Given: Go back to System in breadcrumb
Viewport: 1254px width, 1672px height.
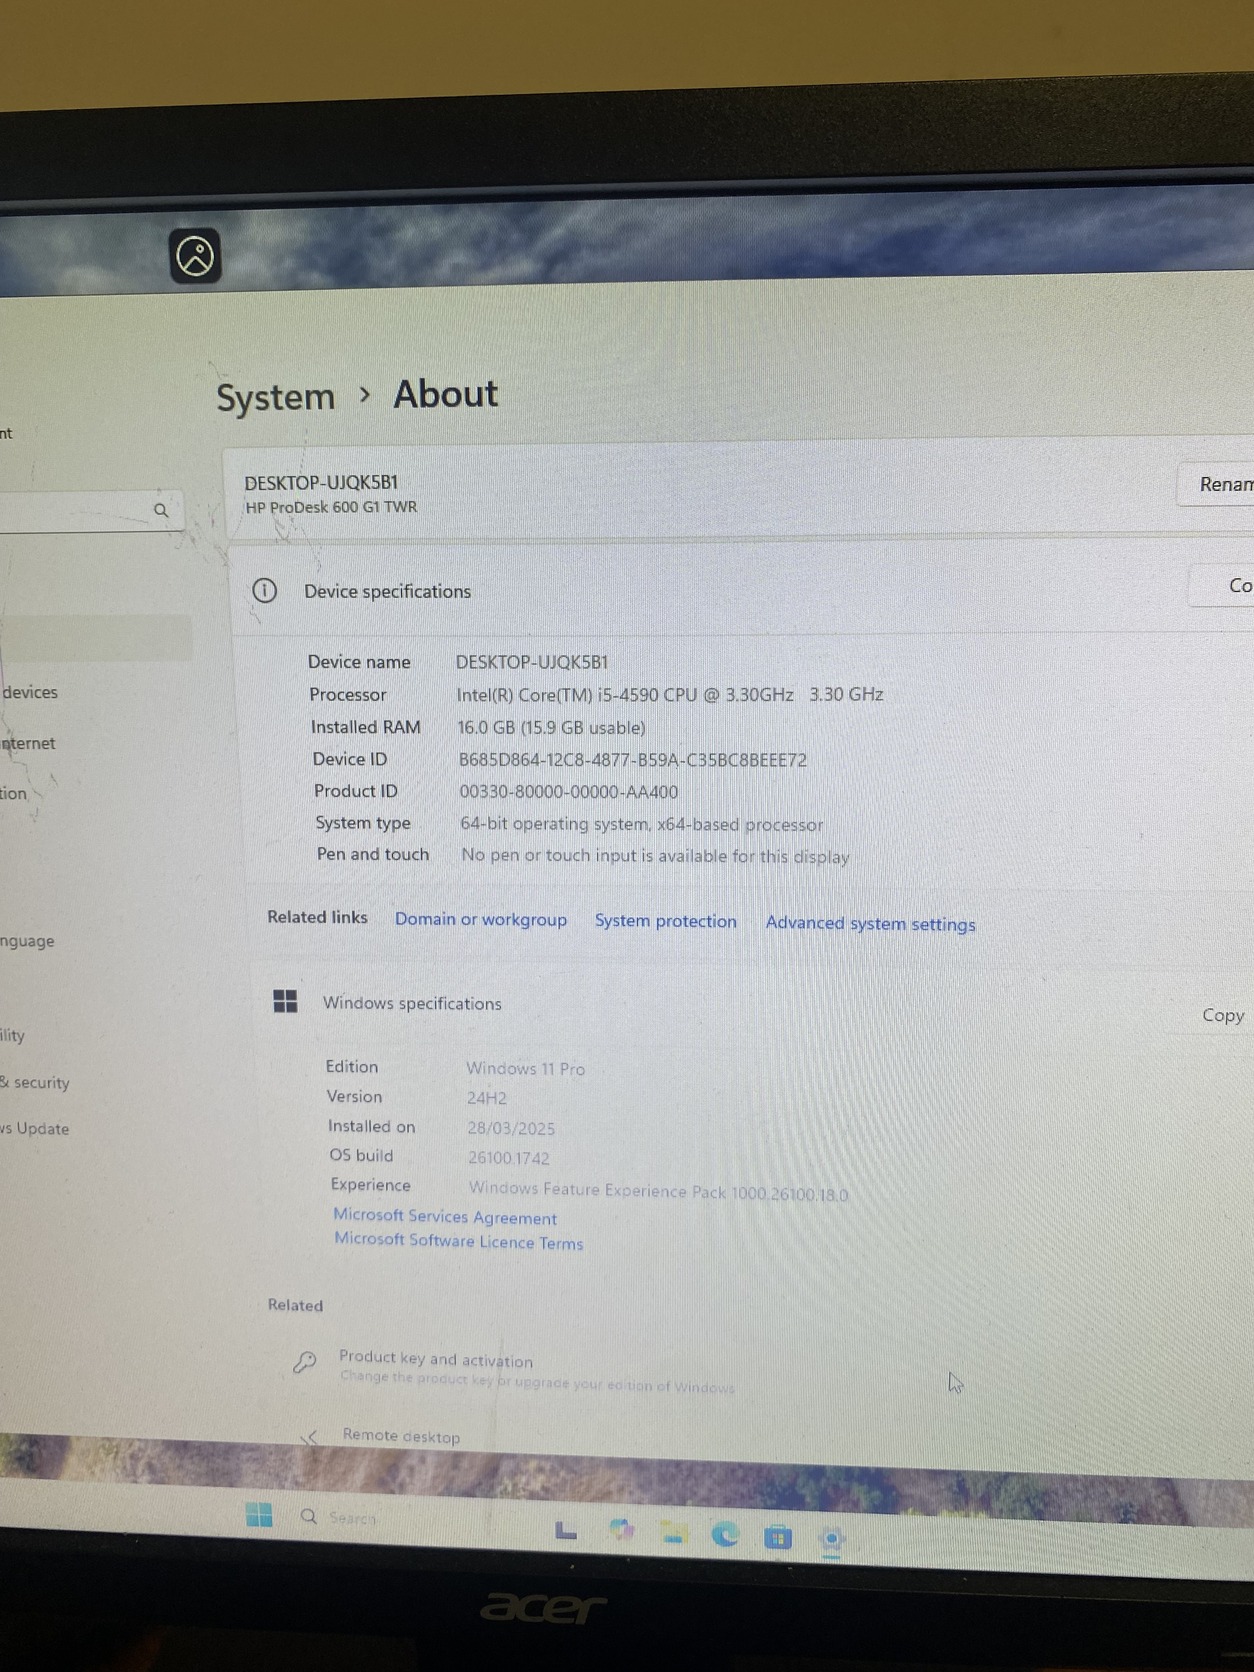Looking at the screenshot, I should click(x=276, y=397).
